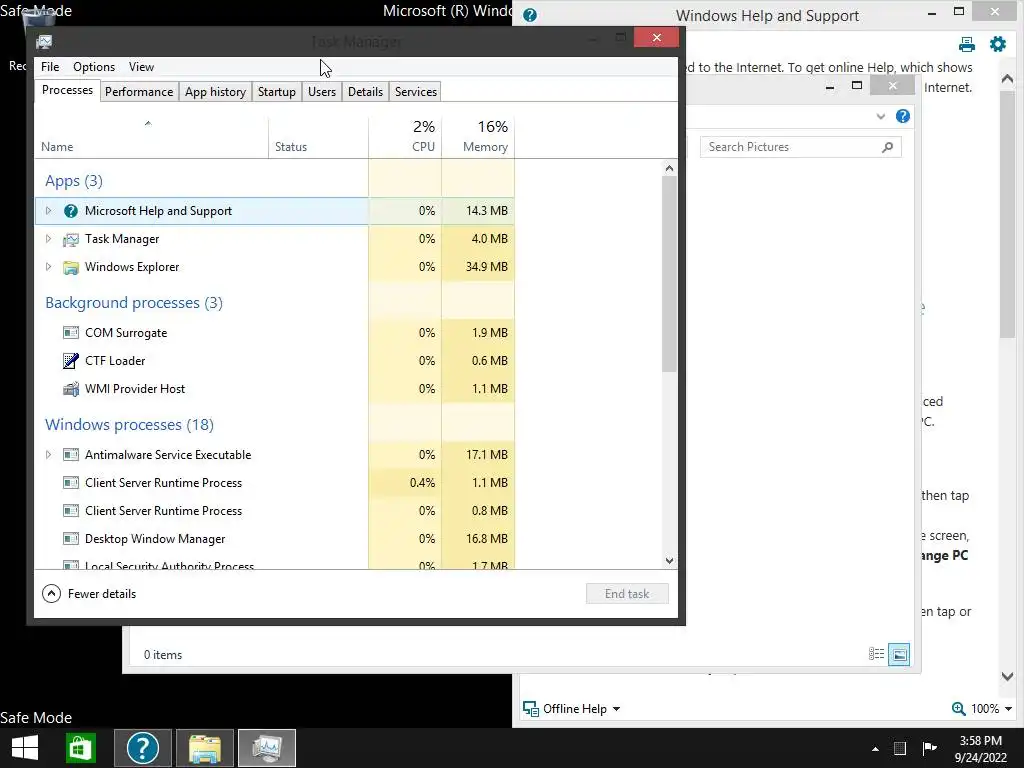1024x768 pixels.
Task: Open the View menu
Action: tap(141, 67)
